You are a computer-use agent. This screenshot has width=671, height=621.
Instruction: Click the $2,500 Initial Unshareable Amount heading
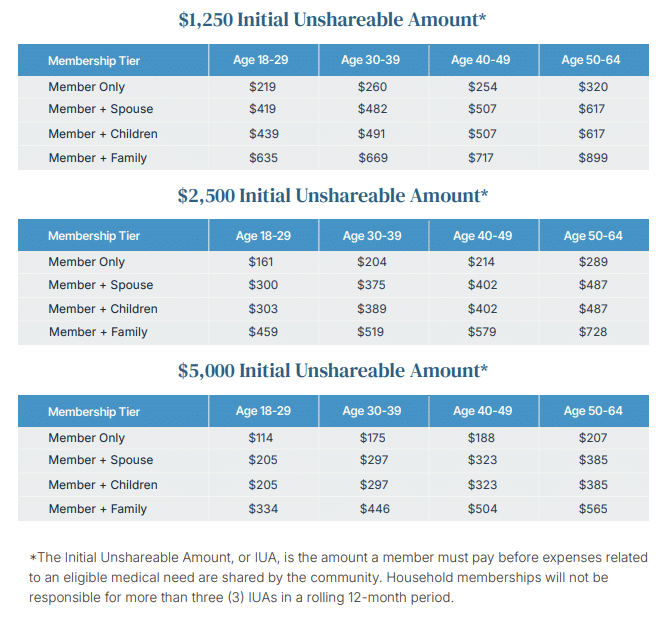(x=333, y=195)
